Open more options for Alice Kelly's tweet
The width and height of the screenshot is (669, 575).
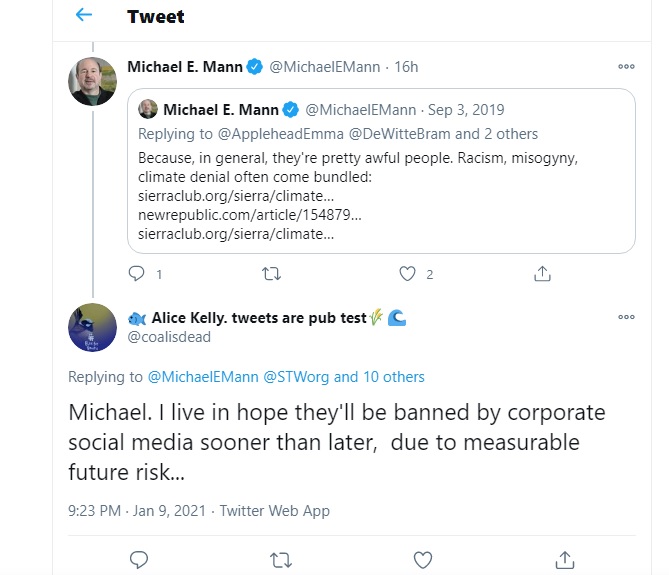pos(626,318)
